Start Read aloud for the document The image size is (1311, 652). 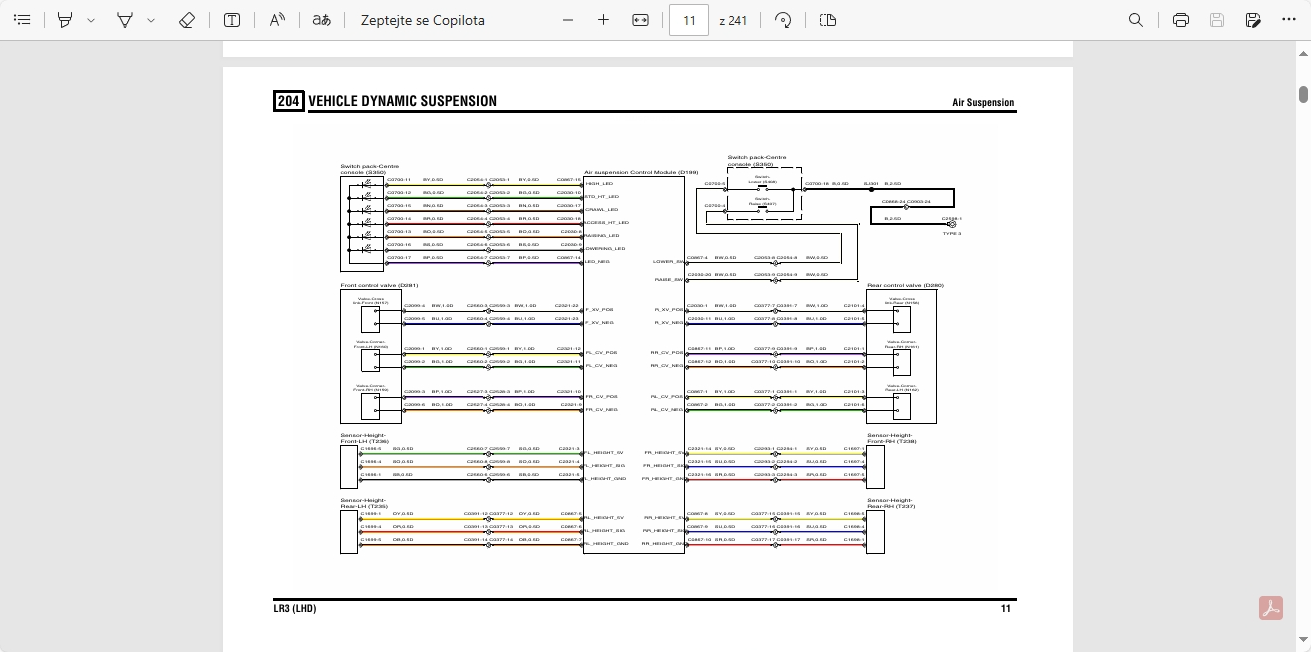pyautogui.click(x=278, y=20)
